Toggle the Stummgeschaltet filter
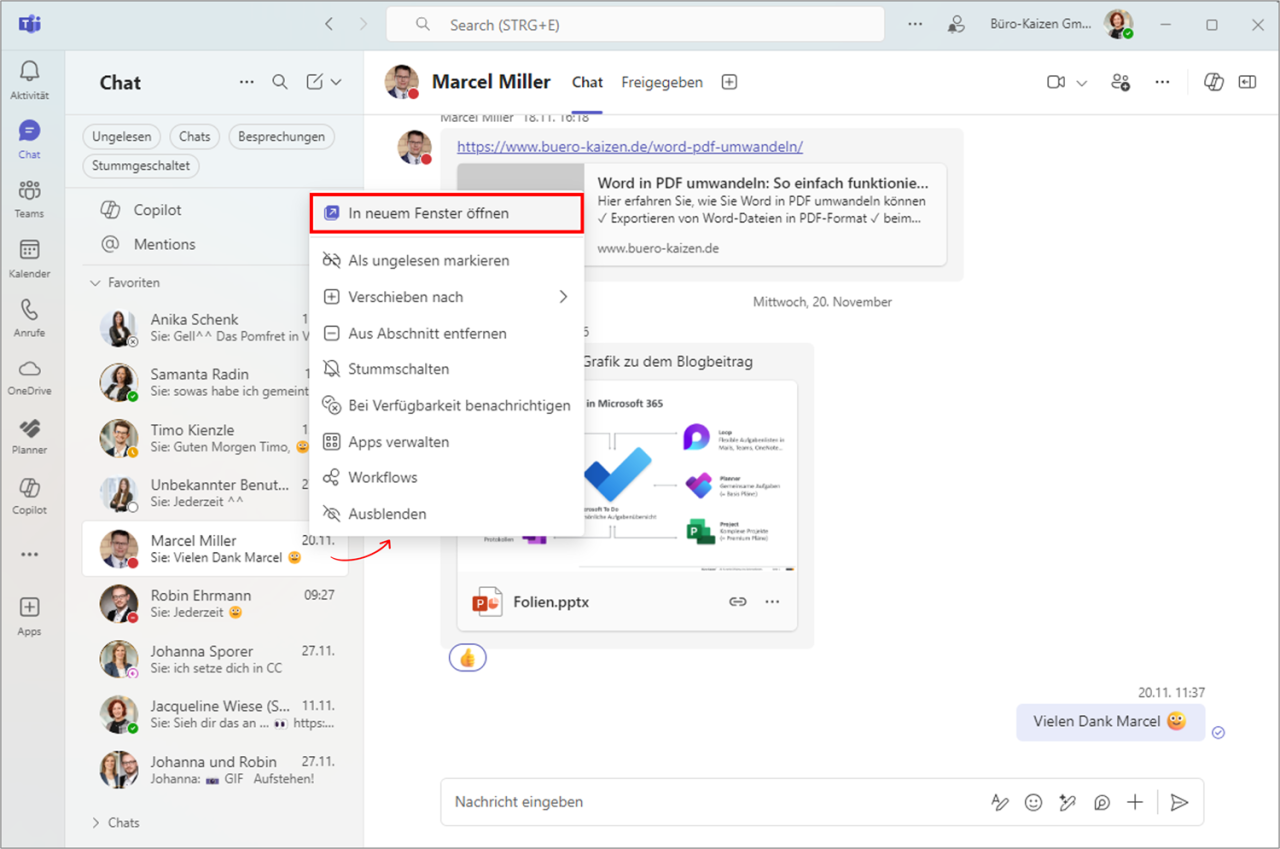 [x=140, y=165]
